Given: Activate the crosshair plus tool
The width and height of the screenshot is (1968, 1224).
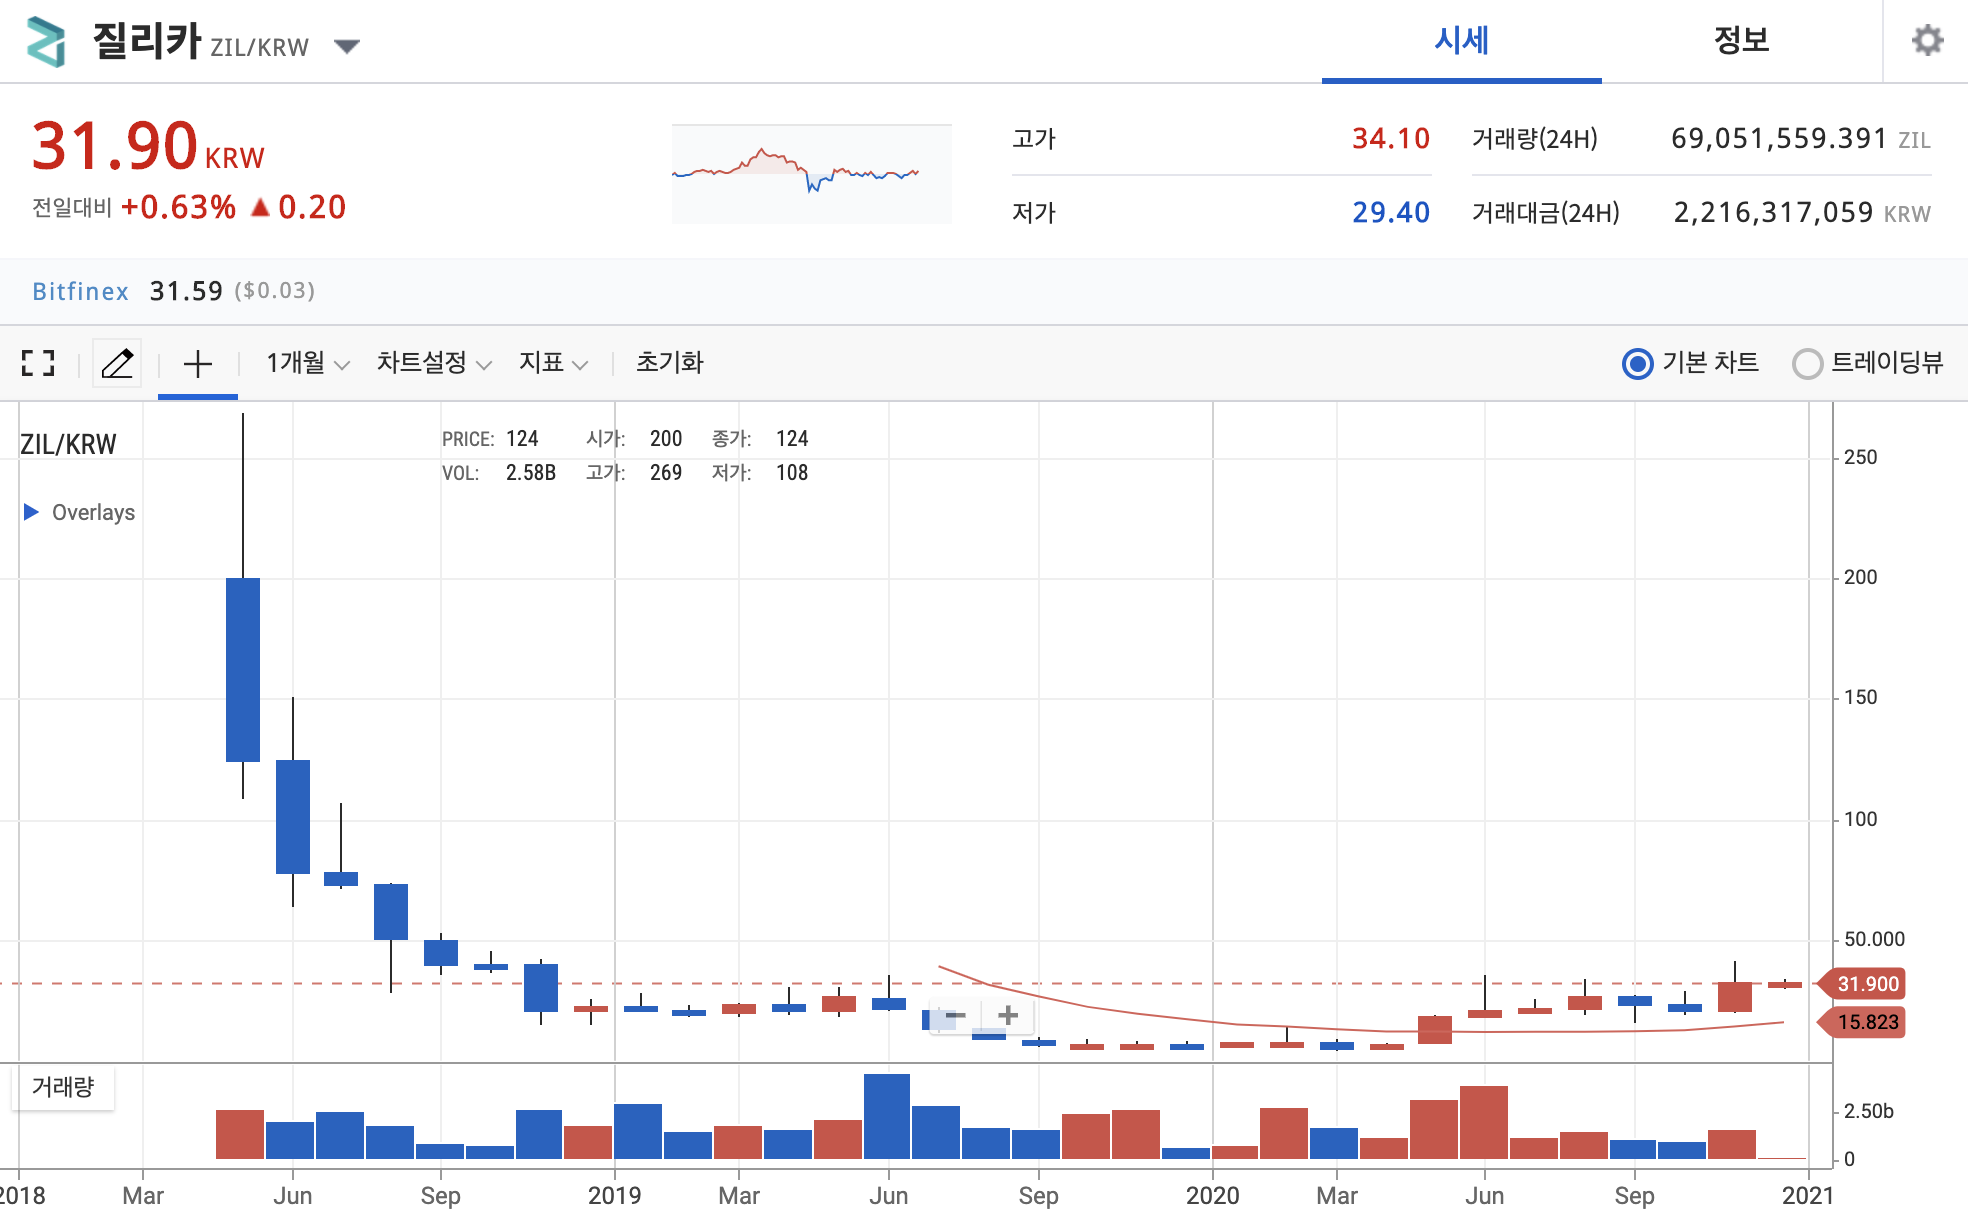Looking at the screenshot, I should pyautogui.click(x=198, y=363).
